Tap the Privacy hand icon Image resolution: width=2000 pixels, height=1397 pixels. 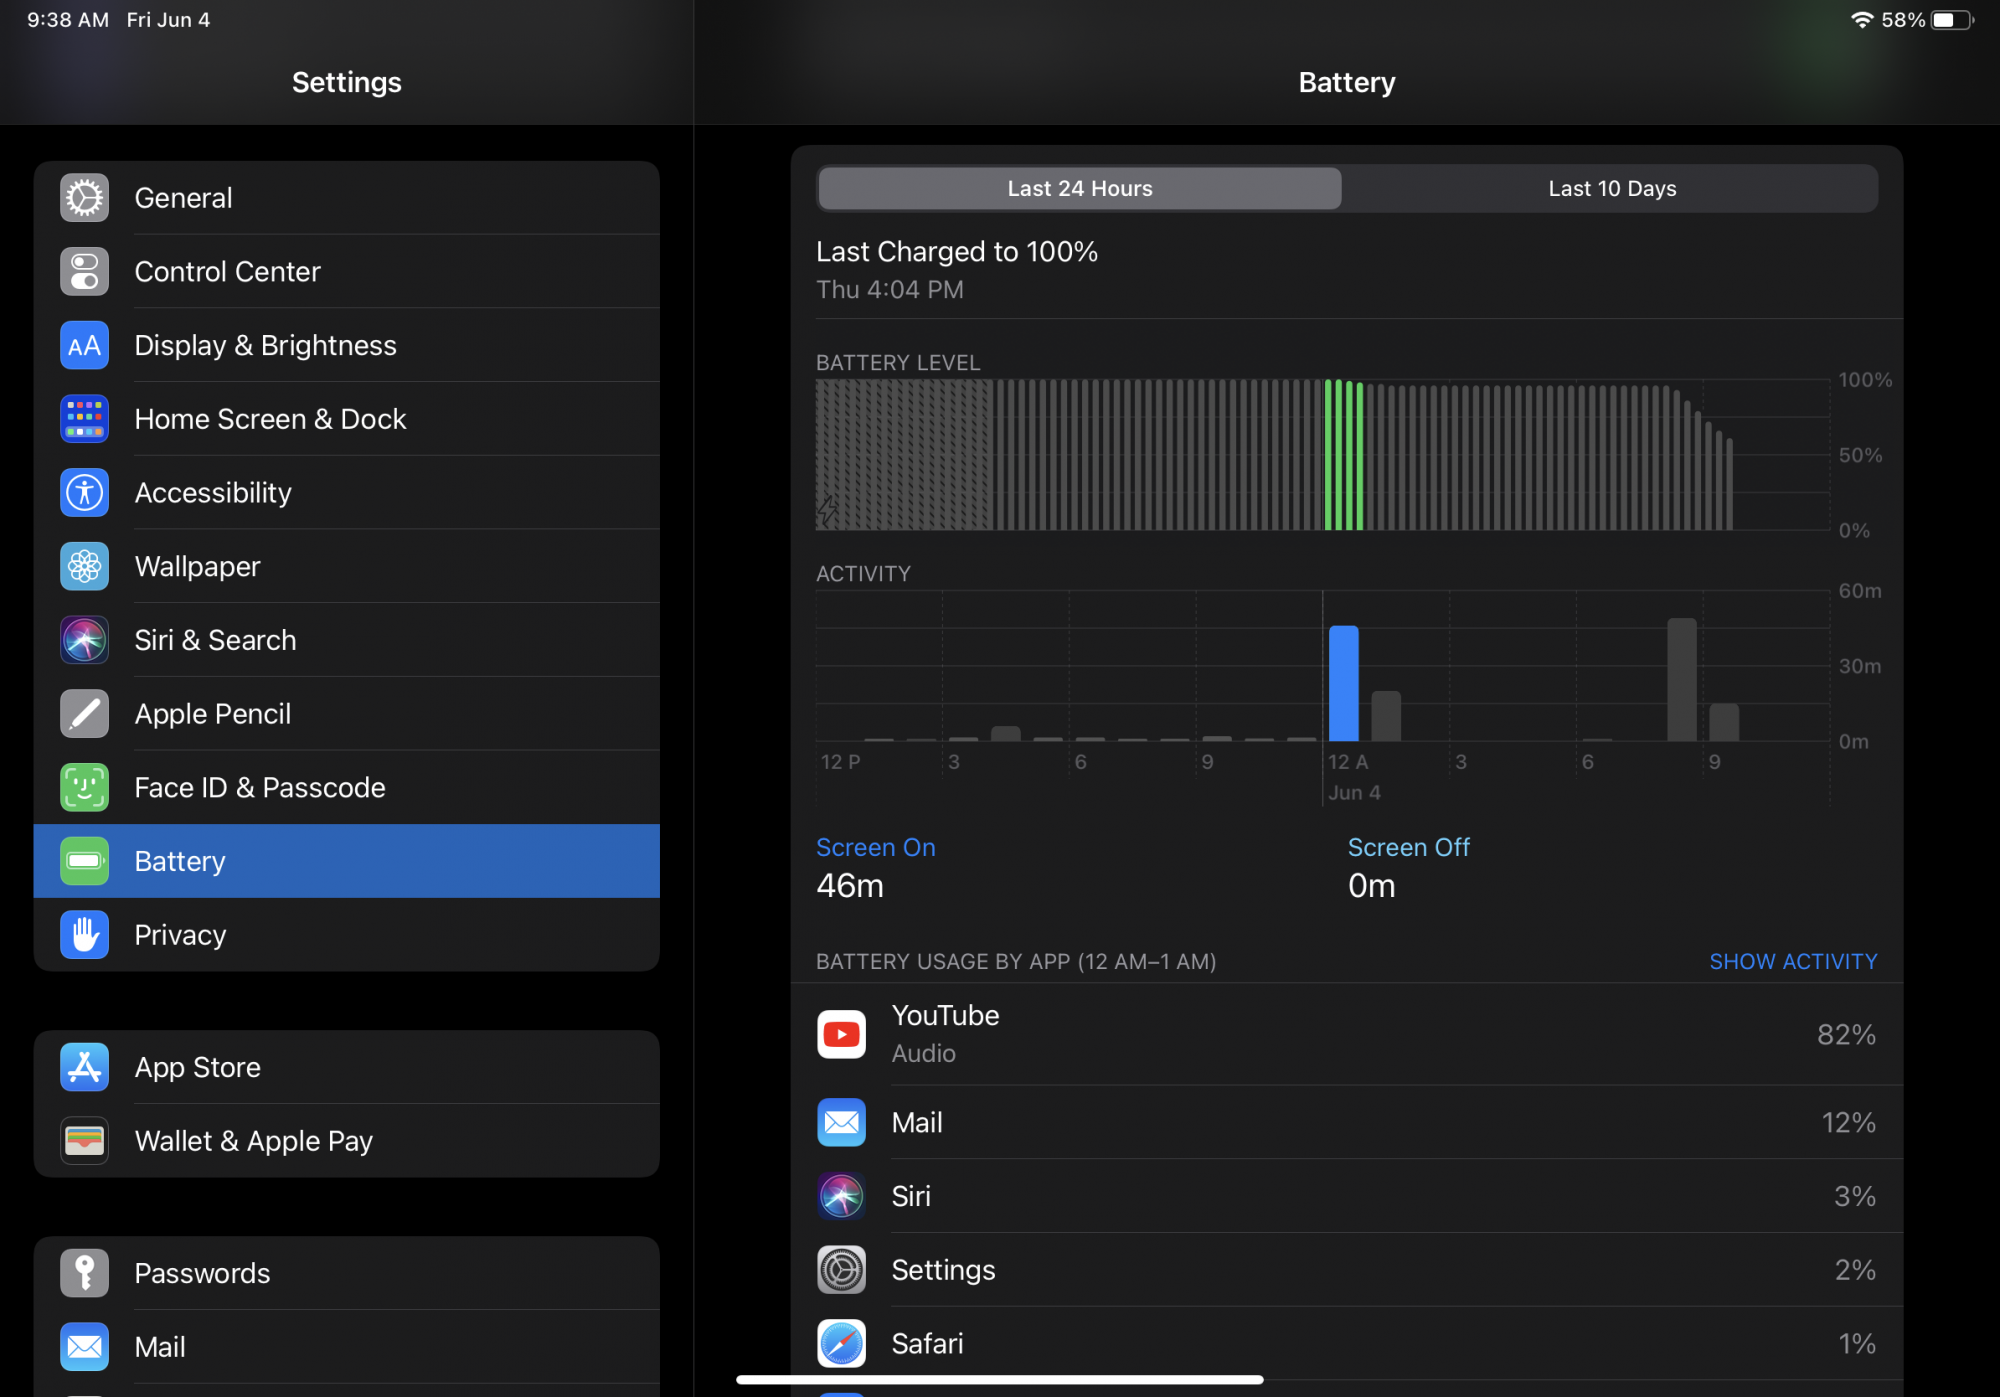(x=84, y=935)
